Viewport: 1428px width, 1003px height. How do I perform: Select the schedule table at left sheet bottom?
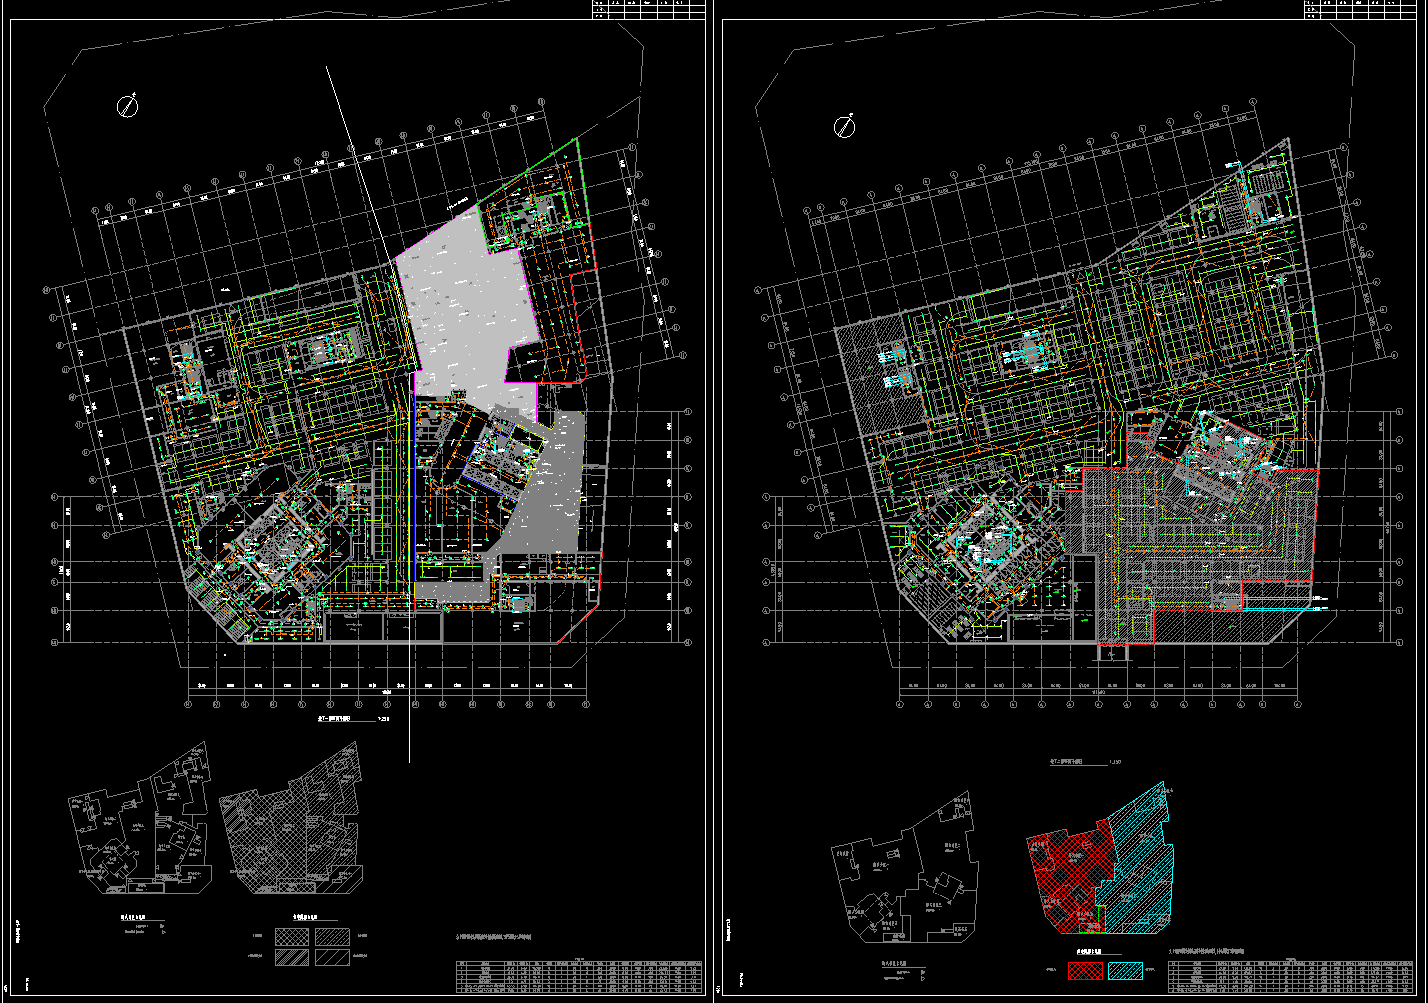tap(578, 973)
